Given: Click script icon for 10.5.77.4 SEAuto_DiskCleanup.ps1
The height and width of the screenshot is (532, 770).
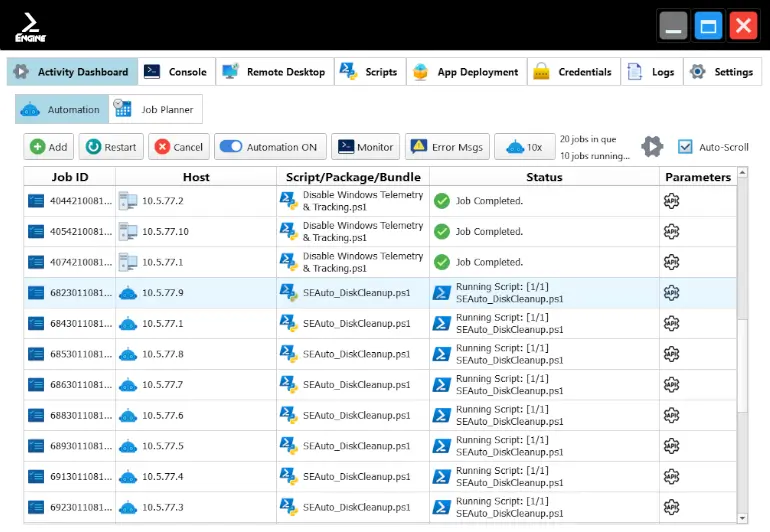Looking at the screenshot, I should click(289, 476).
